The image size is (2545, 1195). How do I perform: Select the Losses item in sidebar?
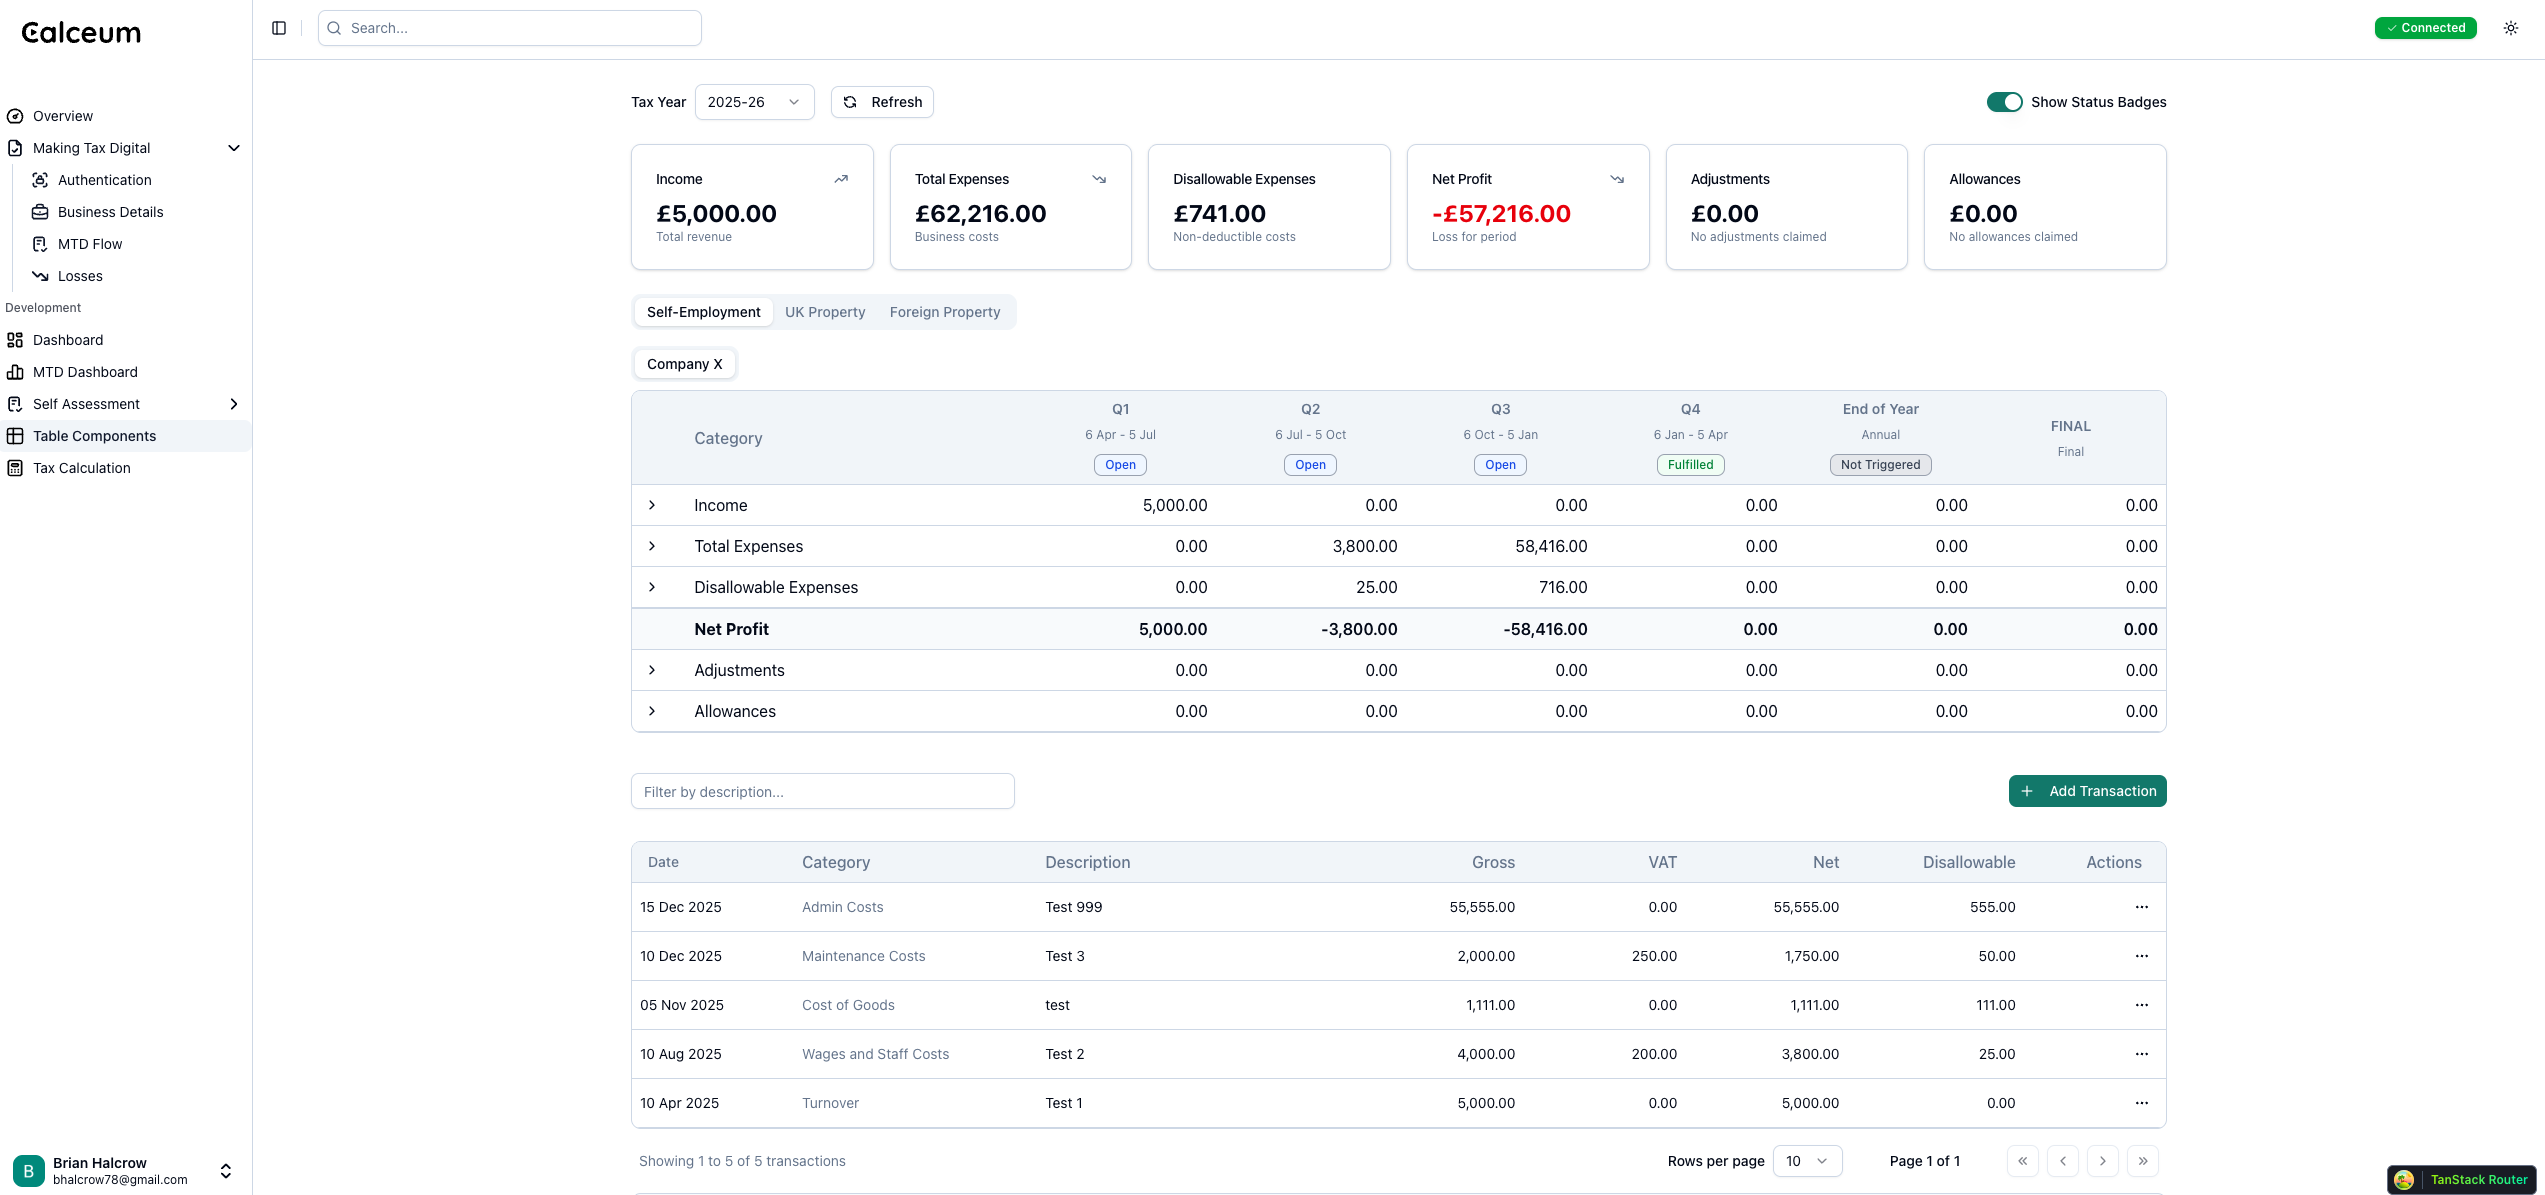(78, 276)
